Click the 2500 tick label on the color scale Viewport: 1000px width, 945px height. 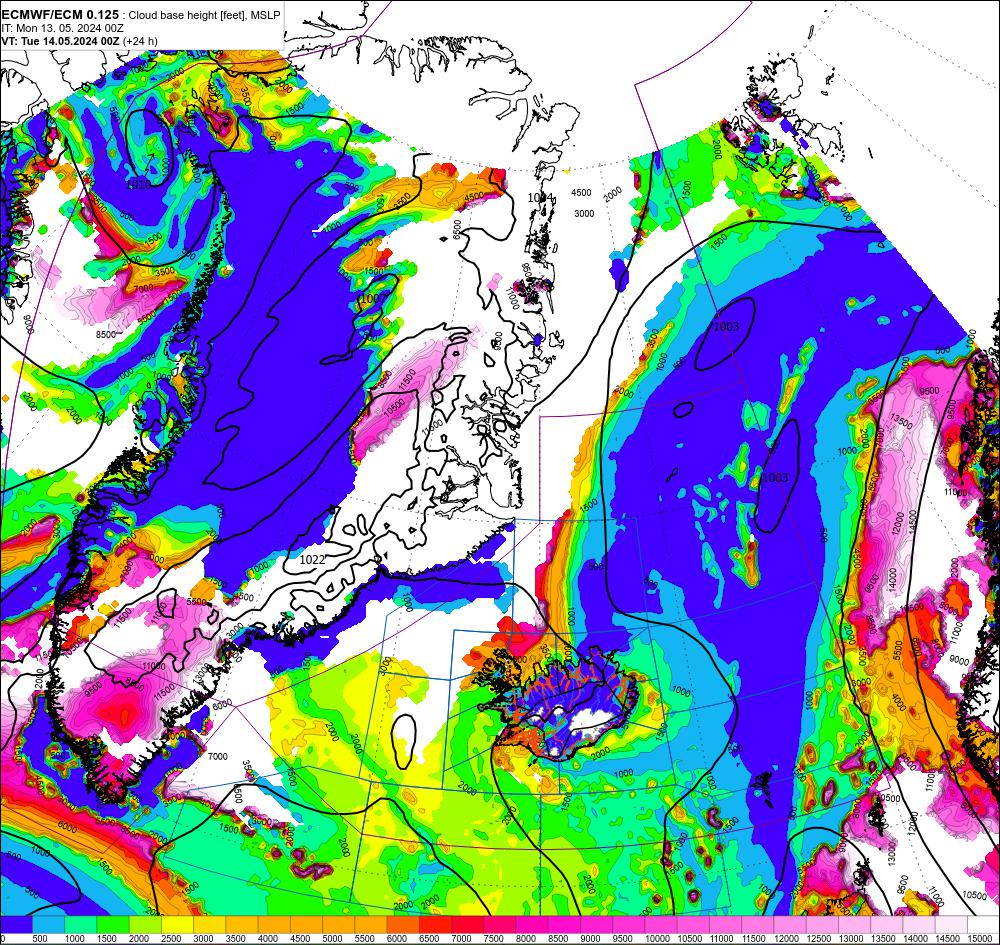172,938
